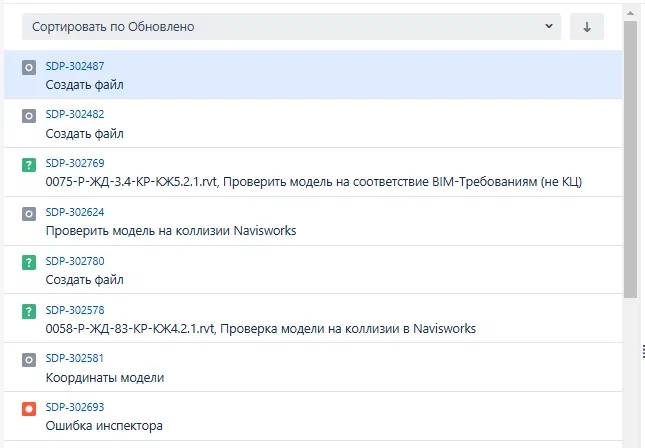Open issue link SDP-302578
Image resolution: width=645 pixels, height=448 pixels.
[x=75, y=310]
